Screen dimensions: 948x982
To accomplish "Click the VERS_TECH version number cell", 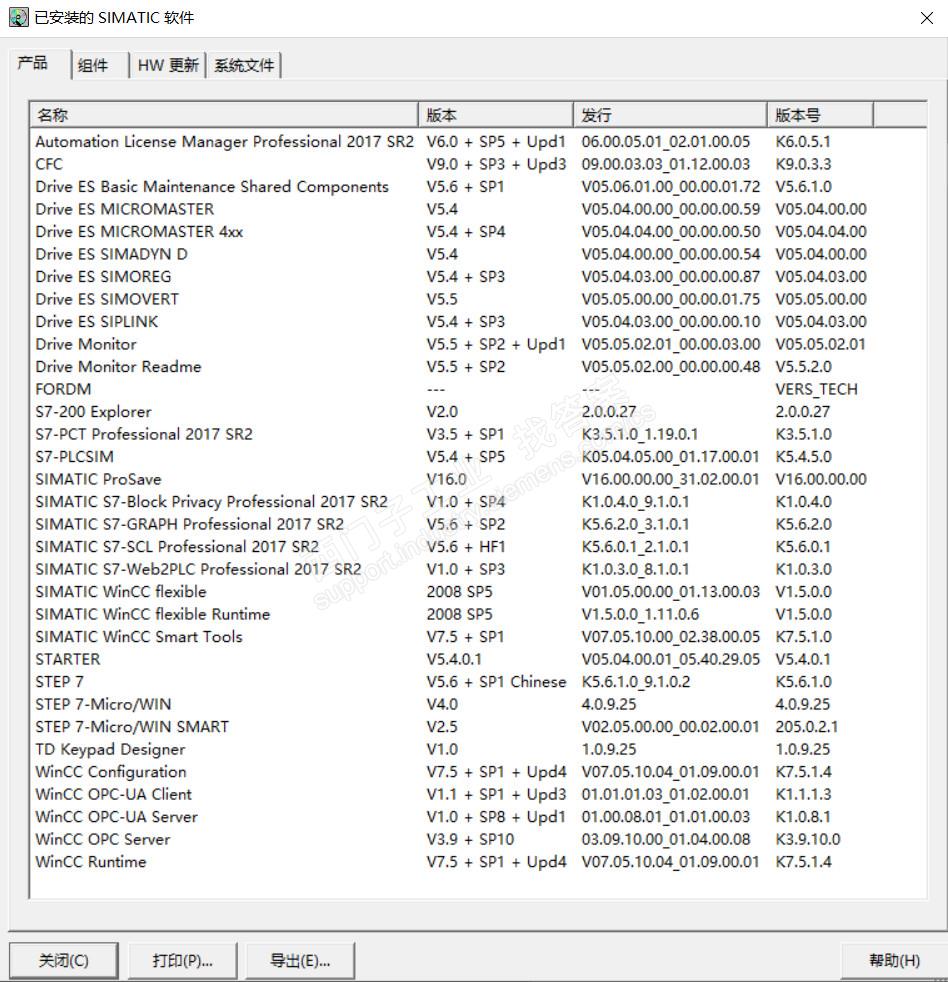I will pyautogui.click(x=816, y=390).
